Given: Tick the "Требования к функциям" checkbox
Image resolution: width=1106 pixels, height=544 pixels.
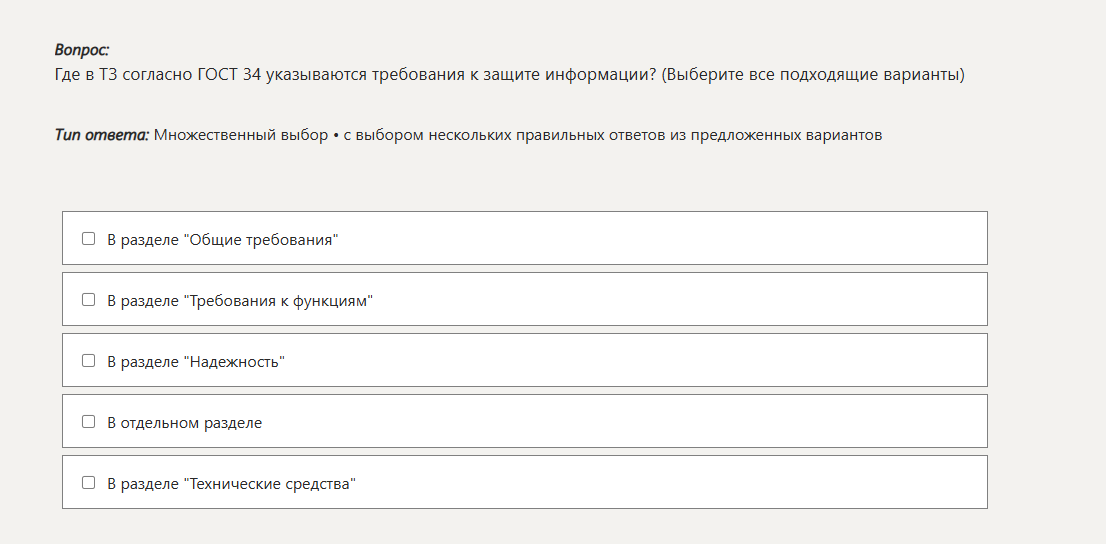Looking at the screenshot, I should click(89, 300).
